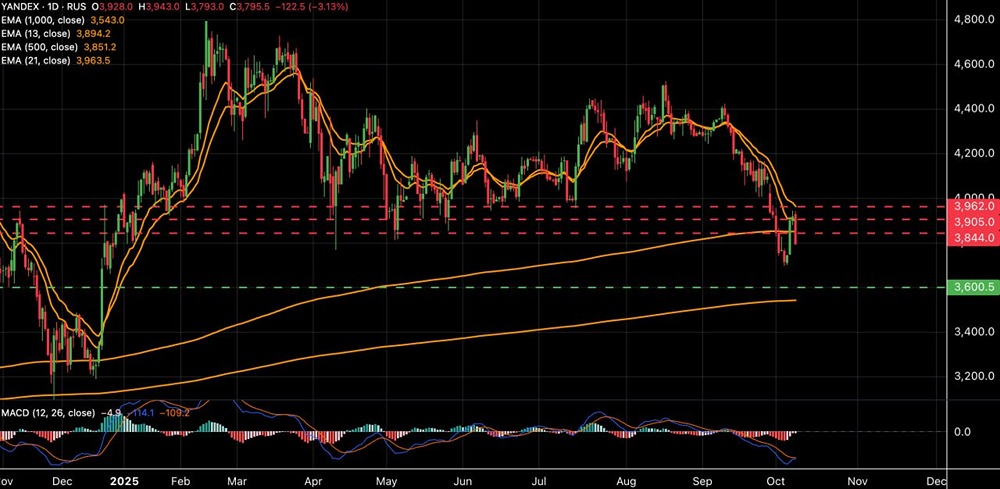Click the Feb label on time axis
The height and width of the screenshot is (489, 1000).
[179, 480]
